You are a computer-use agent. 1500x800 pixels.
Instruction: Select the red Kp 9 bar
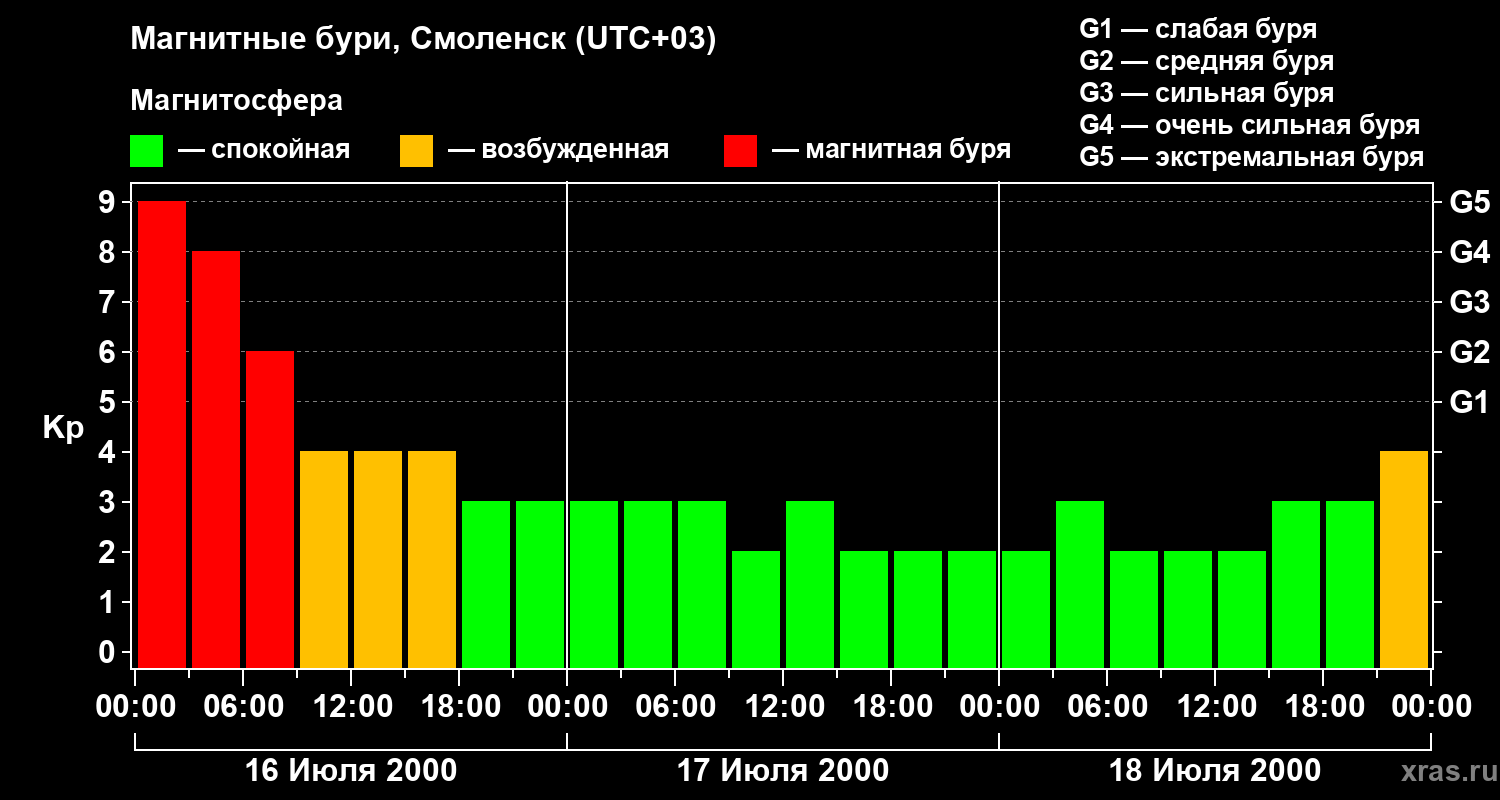[162, 434]
